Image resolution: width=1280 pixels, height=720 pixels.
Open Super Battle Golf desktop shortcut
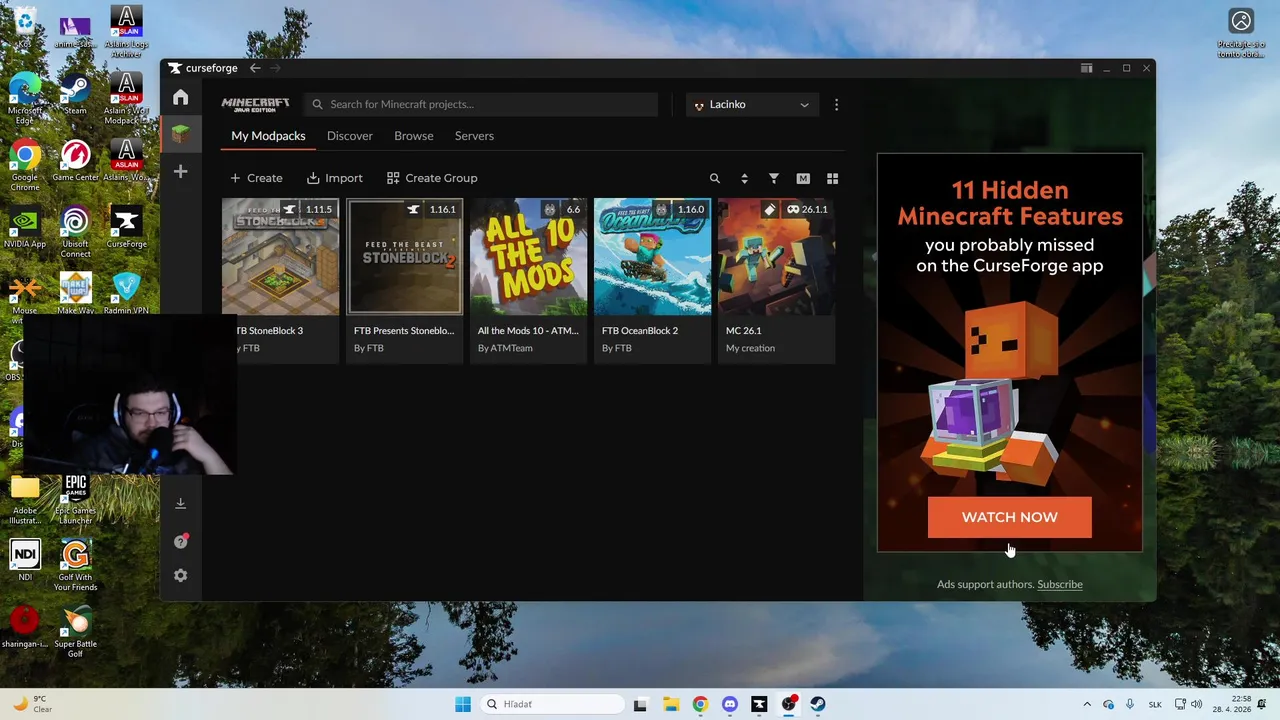pyautogui.click(x=75, y=631)
